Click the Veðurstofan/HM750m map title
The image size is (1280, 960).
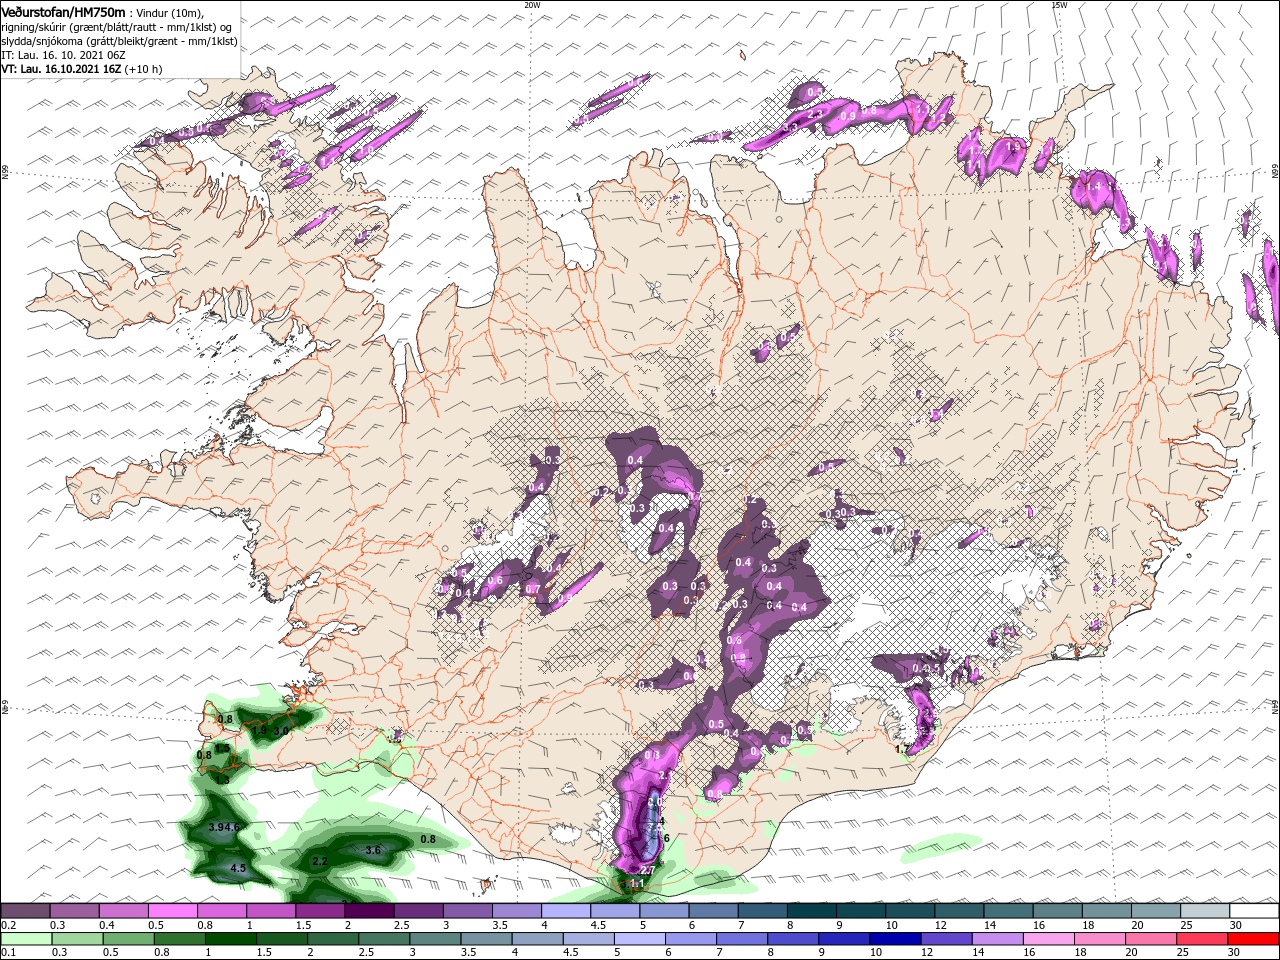[x=64, y=11]
